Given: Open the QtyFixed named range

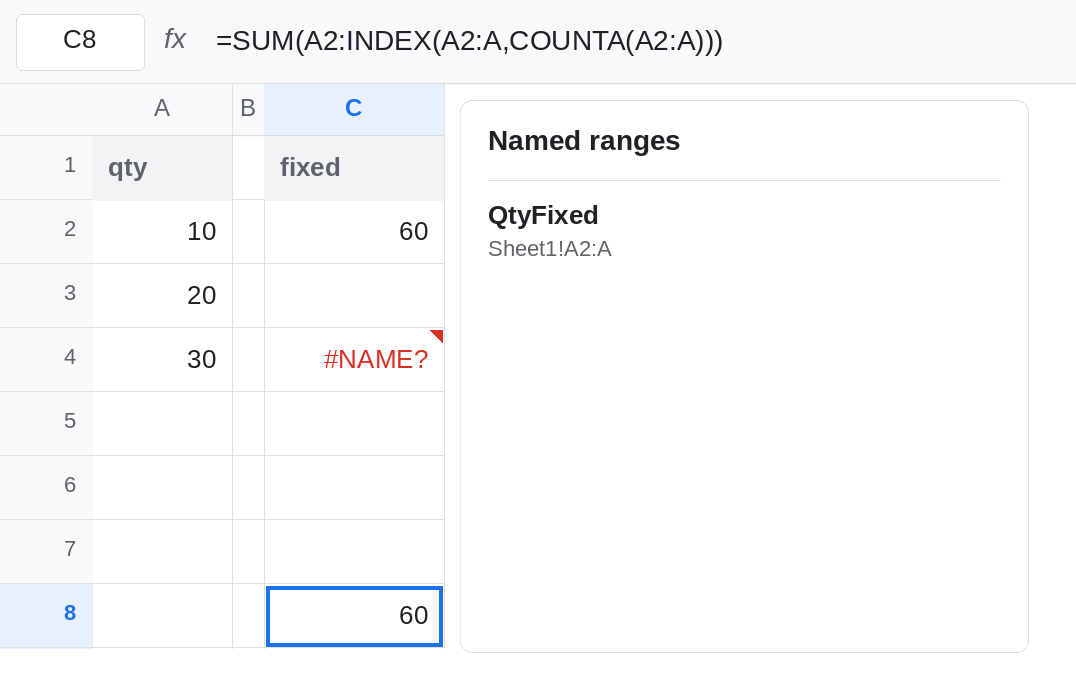Looking at the screenshot, I should click(x=543, y=215).
